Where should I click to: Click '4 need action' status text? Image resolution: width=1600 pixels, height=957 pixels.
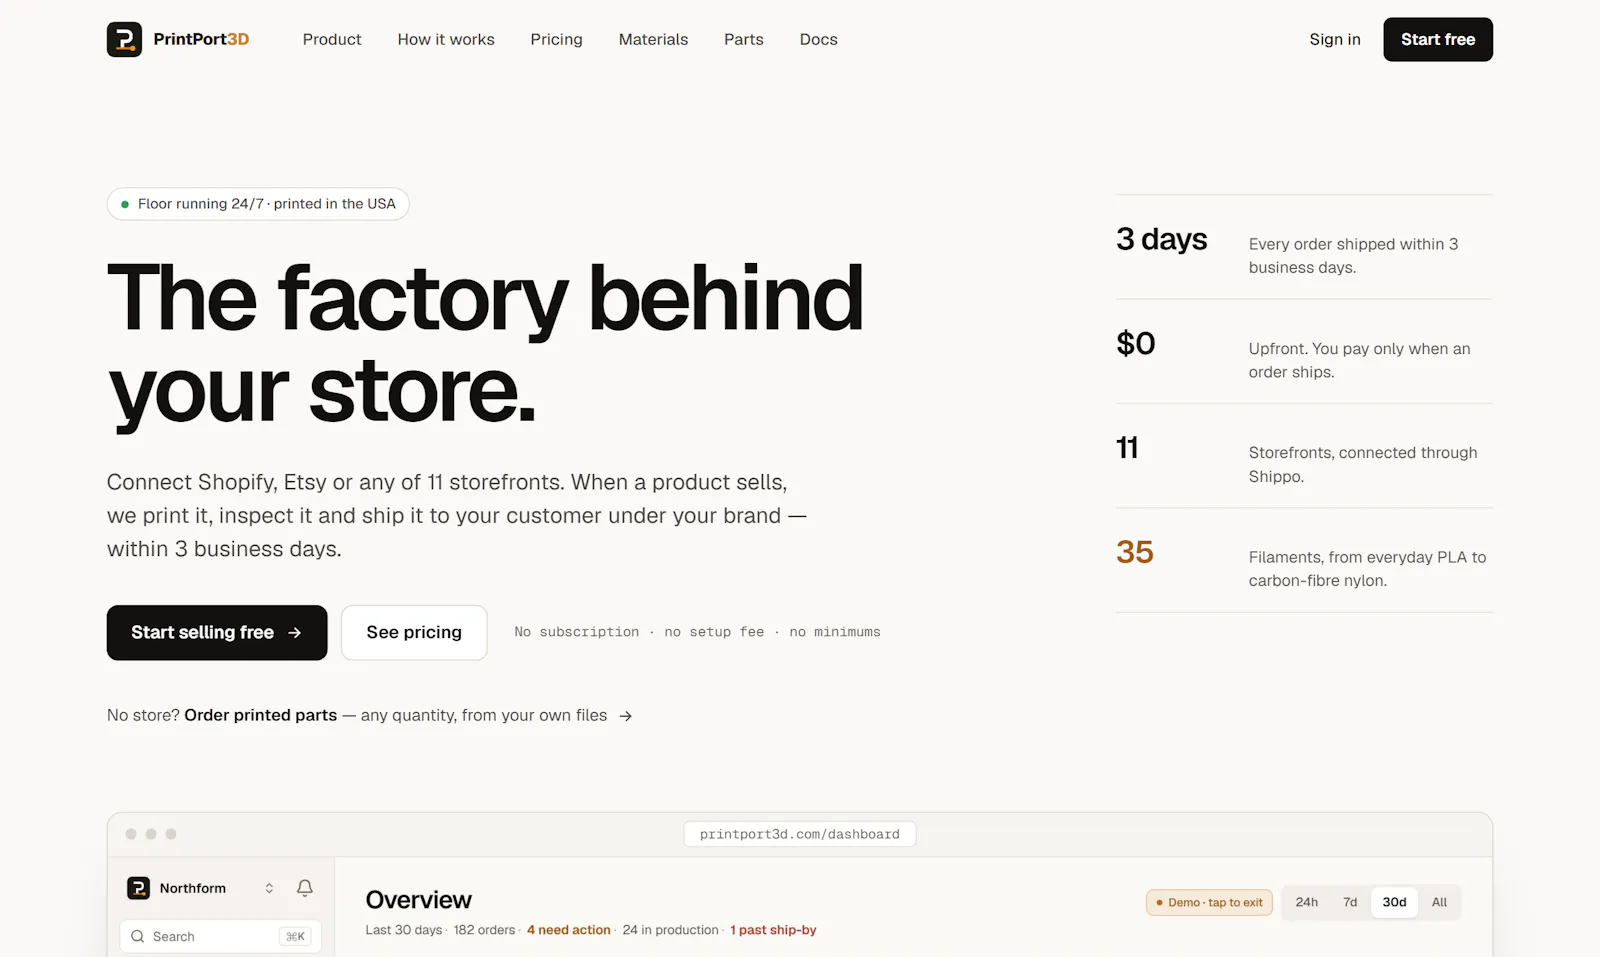[569, 930]
